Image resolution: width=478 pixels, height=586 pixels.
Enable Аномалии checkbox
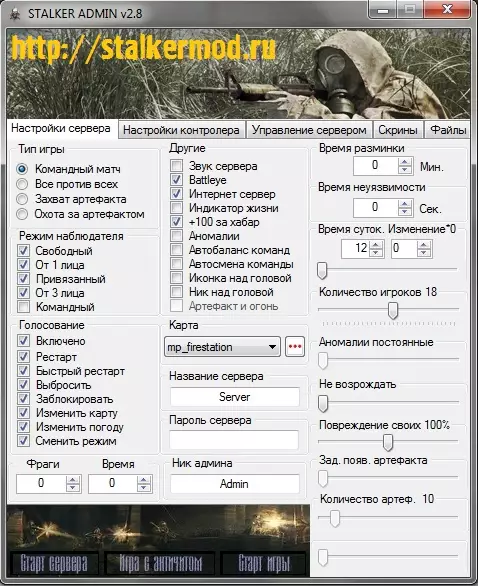click(176, 236)
